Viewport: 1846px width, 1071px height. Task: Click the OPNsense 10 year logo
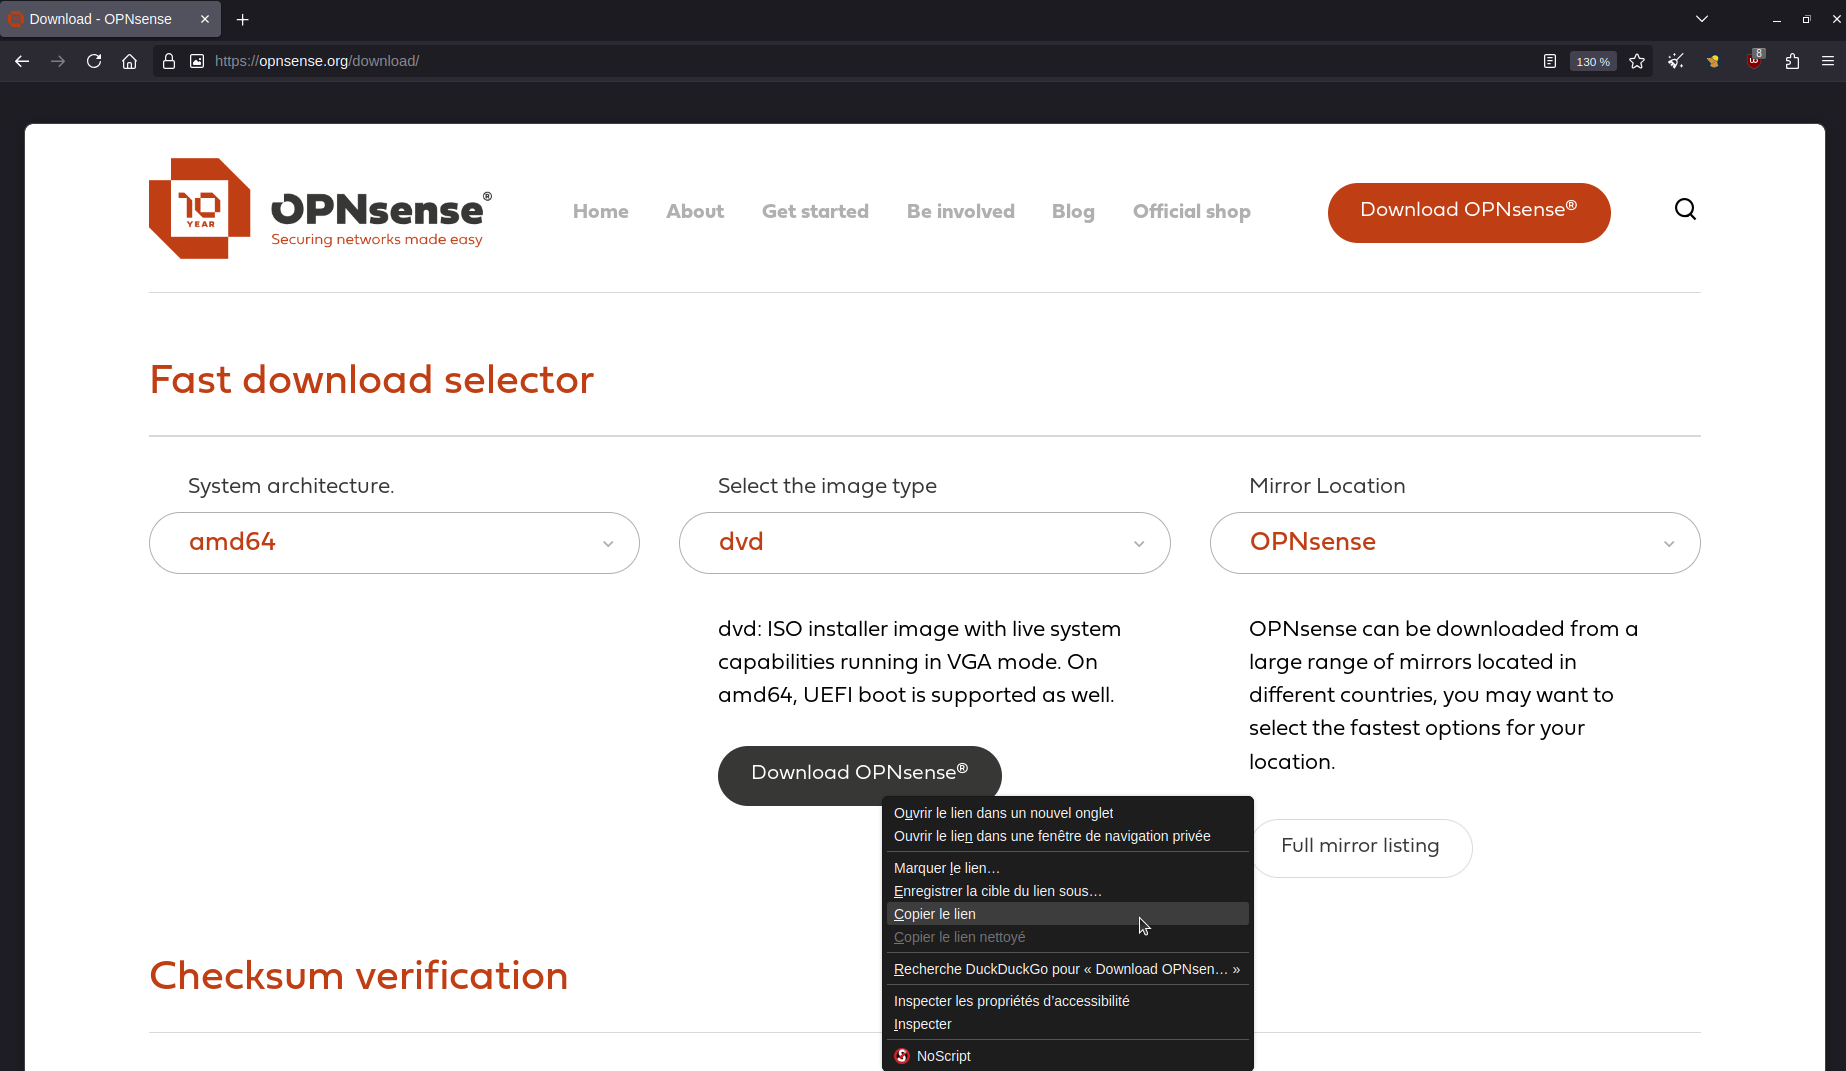[x=320, y=208]
